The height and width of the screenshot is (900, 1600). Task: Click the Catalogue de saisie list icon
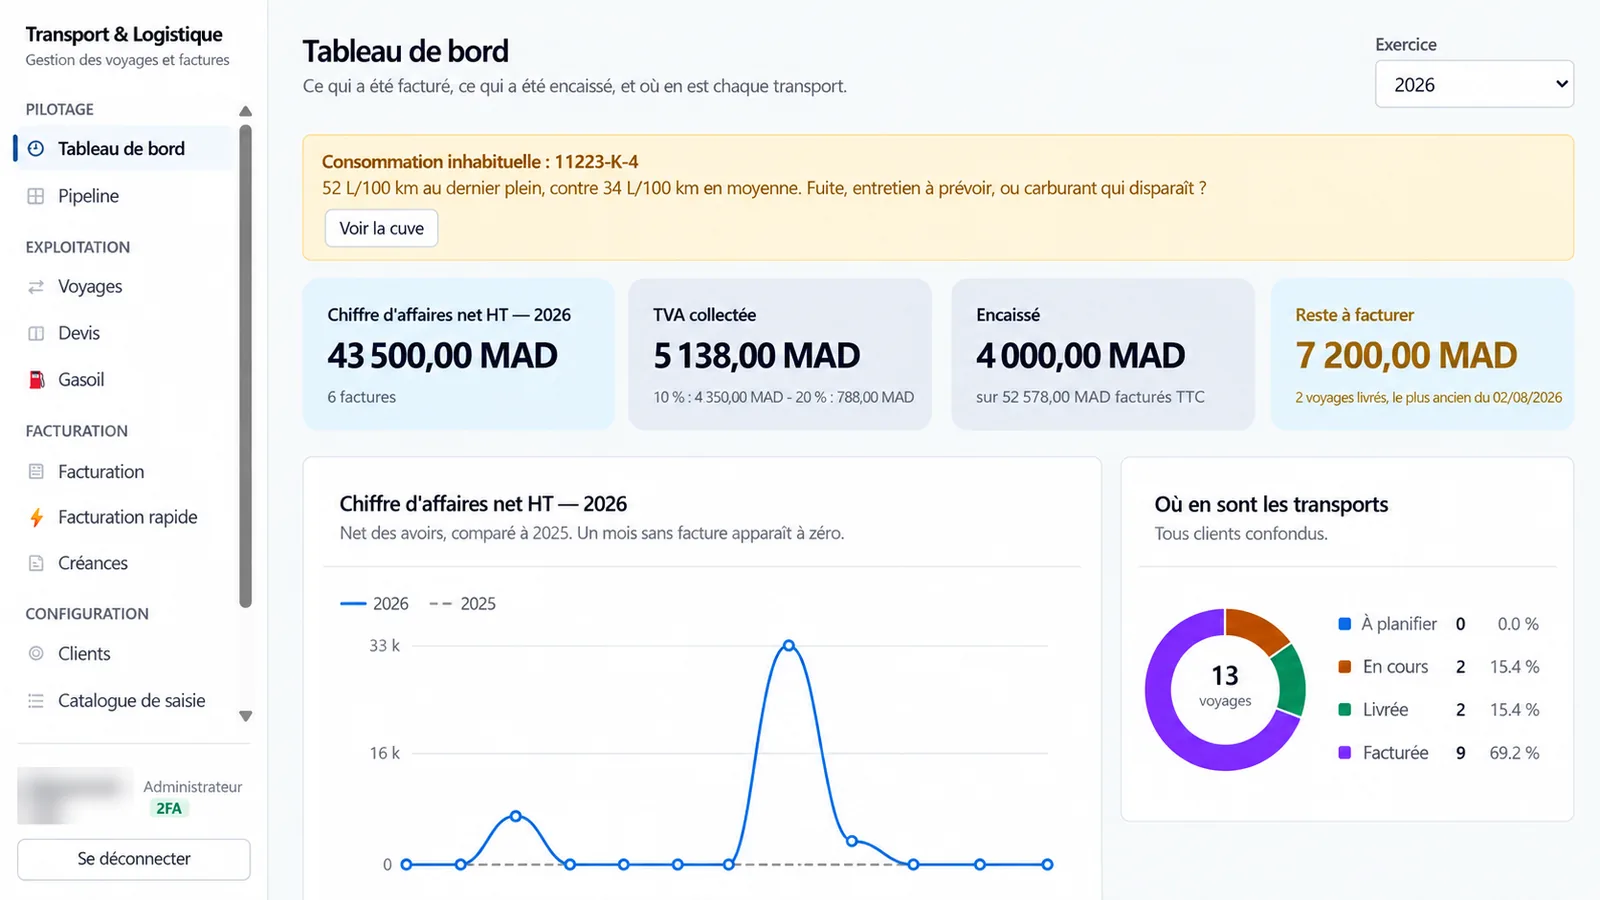tap(36, 701)
